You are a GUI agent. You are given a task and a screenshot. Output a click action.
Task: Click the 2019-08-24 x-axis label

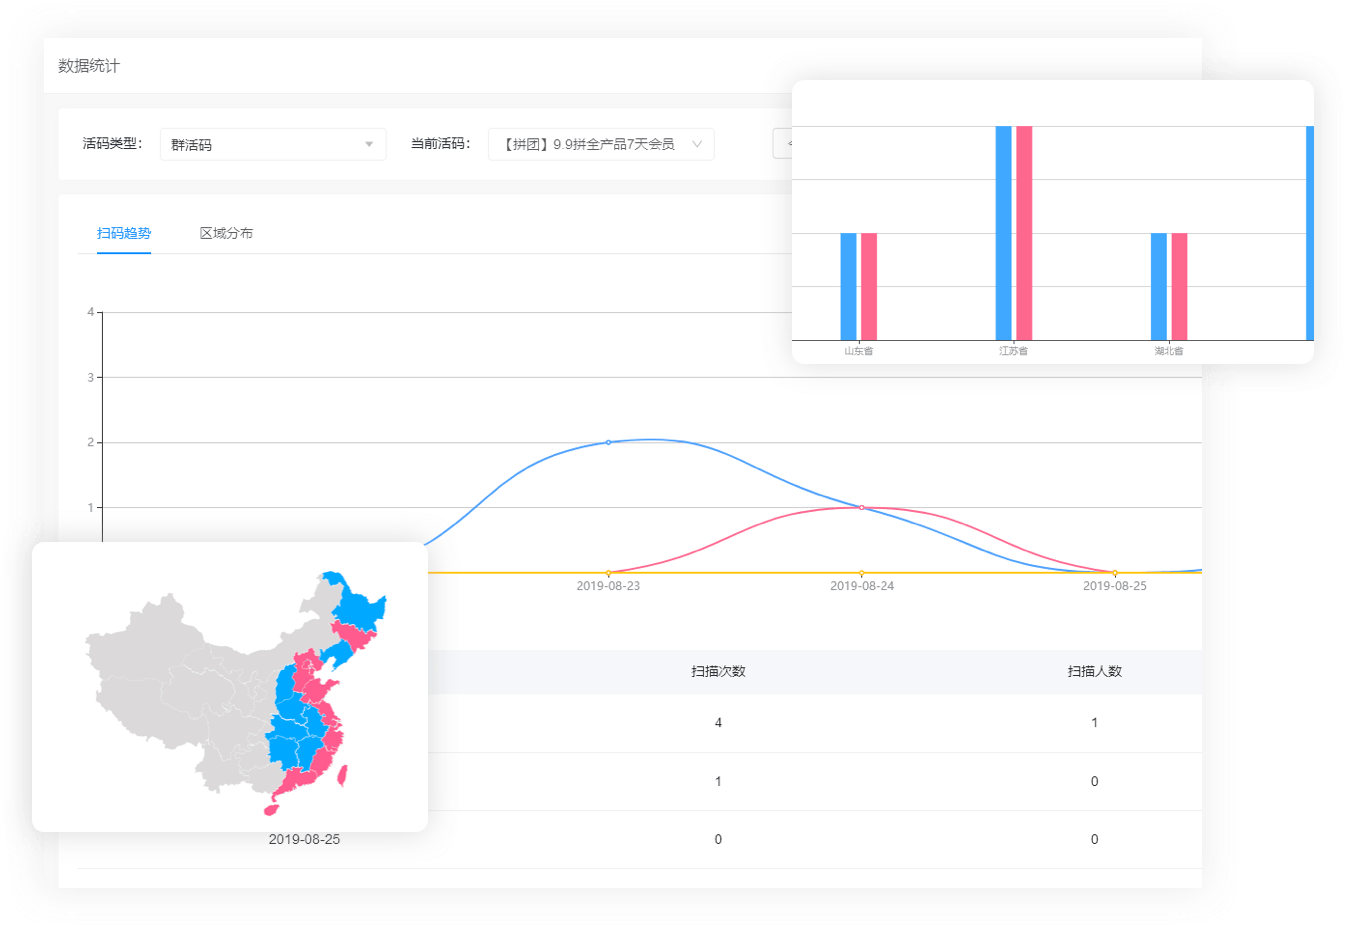coord(861,586)
